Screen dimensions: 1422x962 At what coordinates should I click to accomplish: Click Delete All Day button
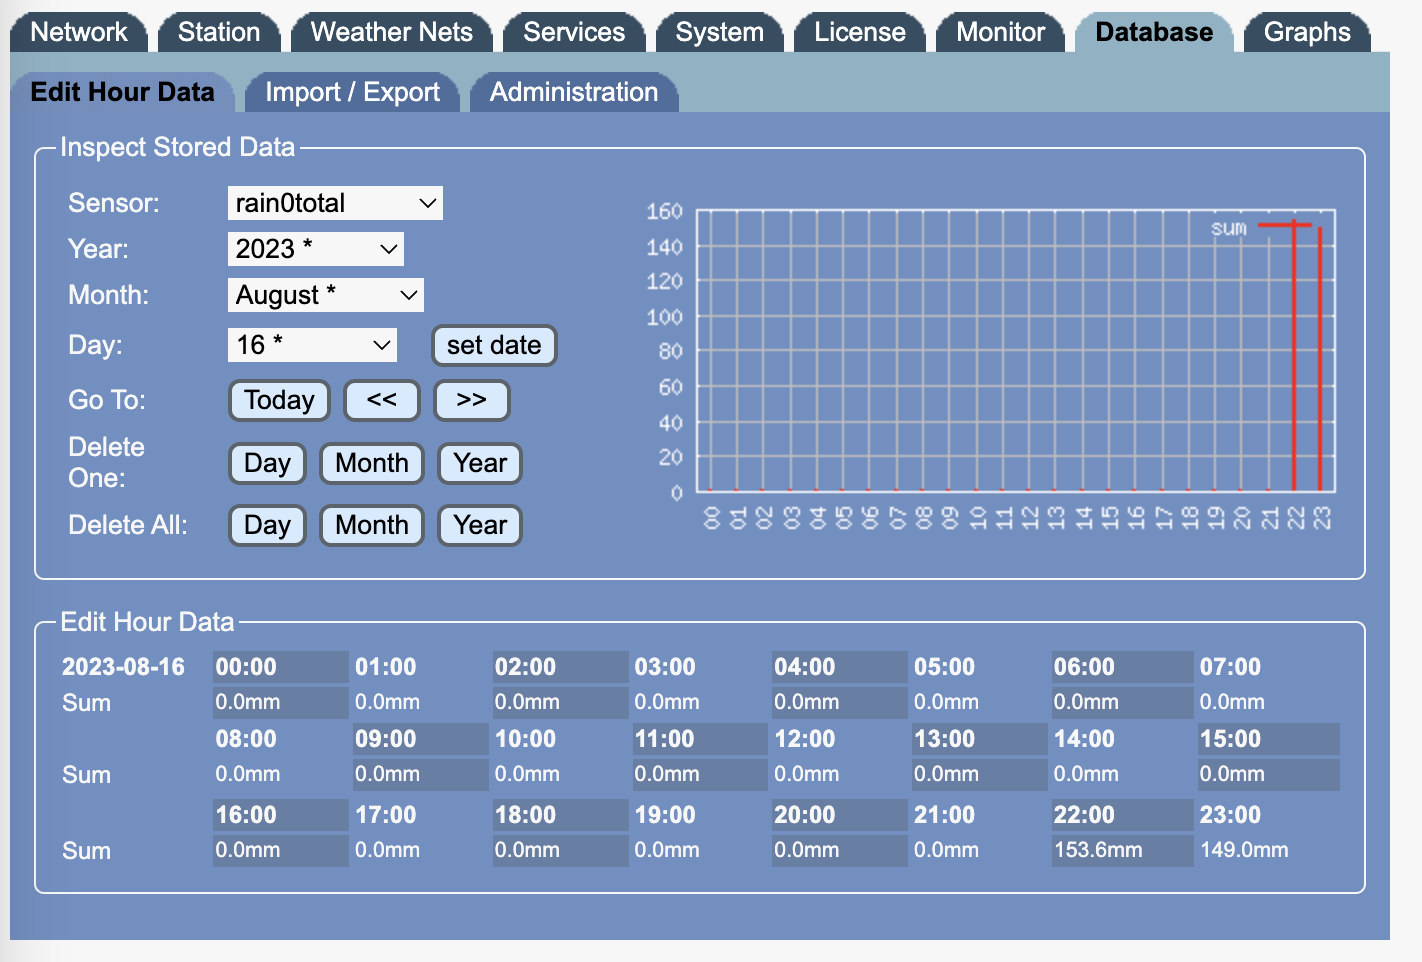coord(267,525)
